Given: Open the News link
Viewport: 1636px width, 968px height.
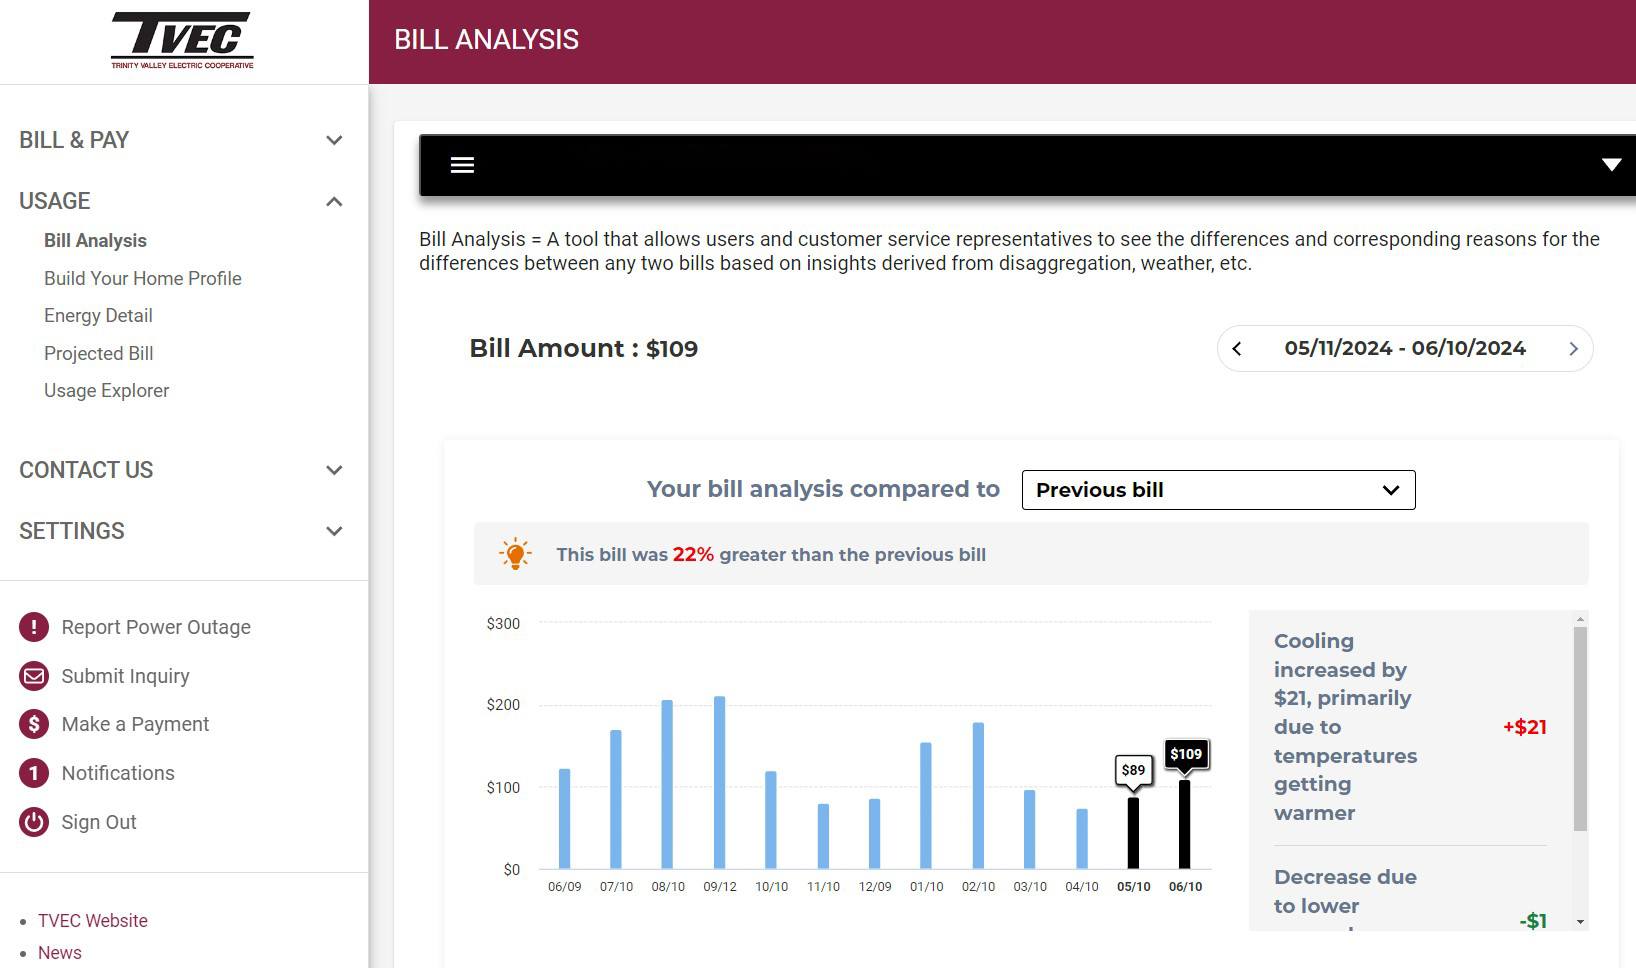Looking at the screenshot, I should click(60, 953).
